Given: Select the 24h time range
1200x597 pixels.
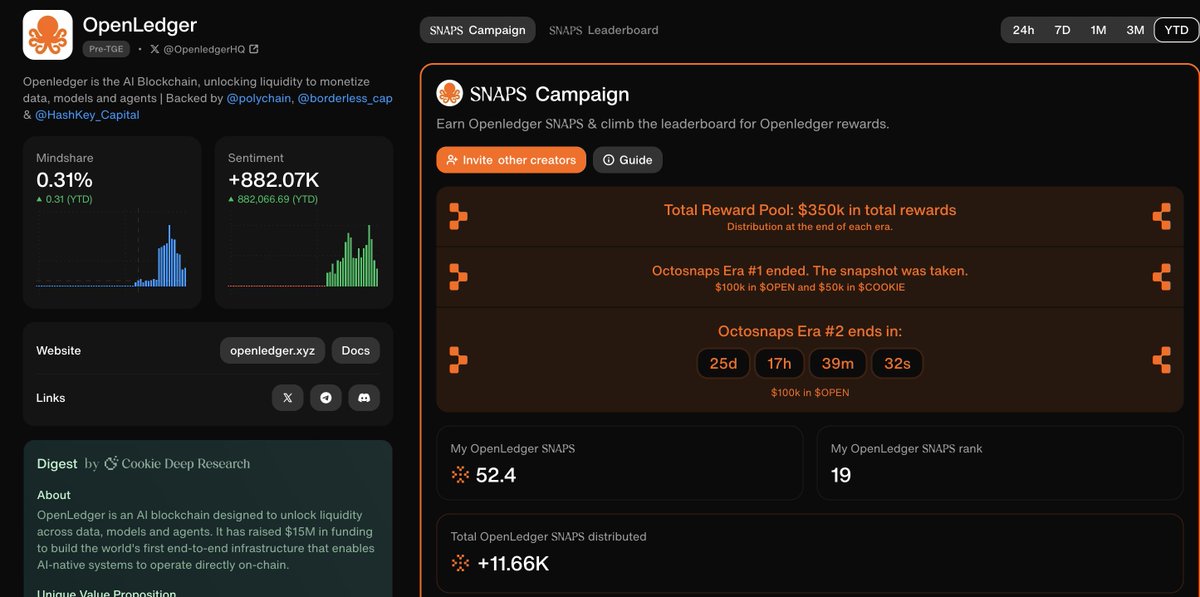Looking at the screenshot, I should [1023, 30].
